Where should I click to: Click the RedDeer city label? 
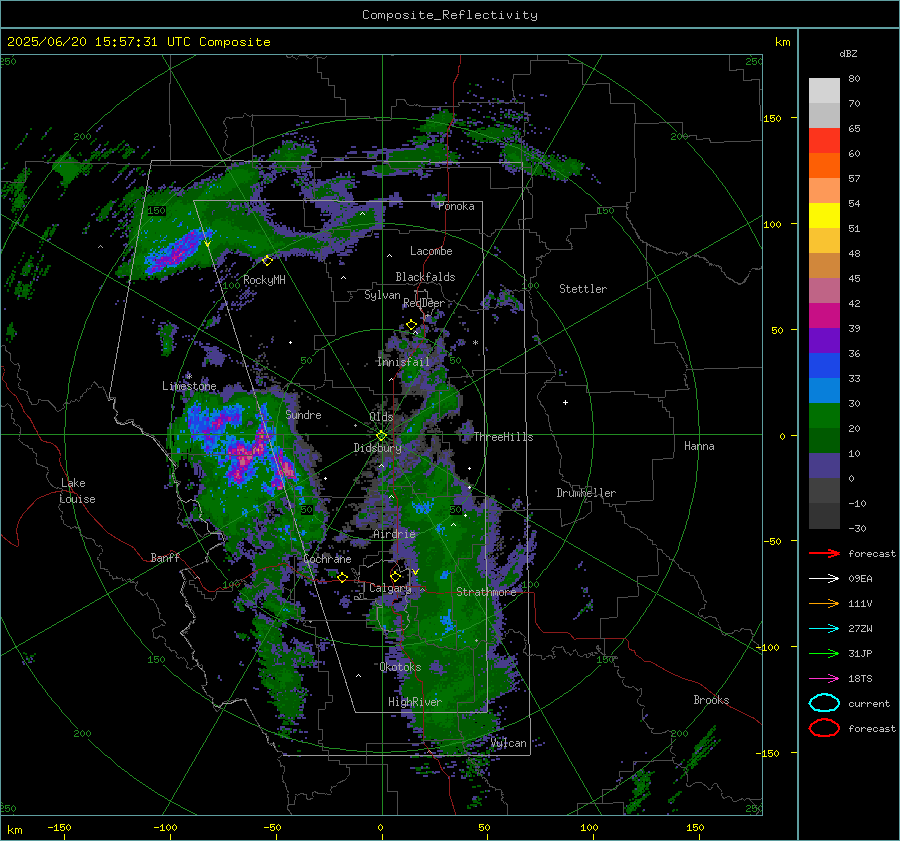point(424,303)
